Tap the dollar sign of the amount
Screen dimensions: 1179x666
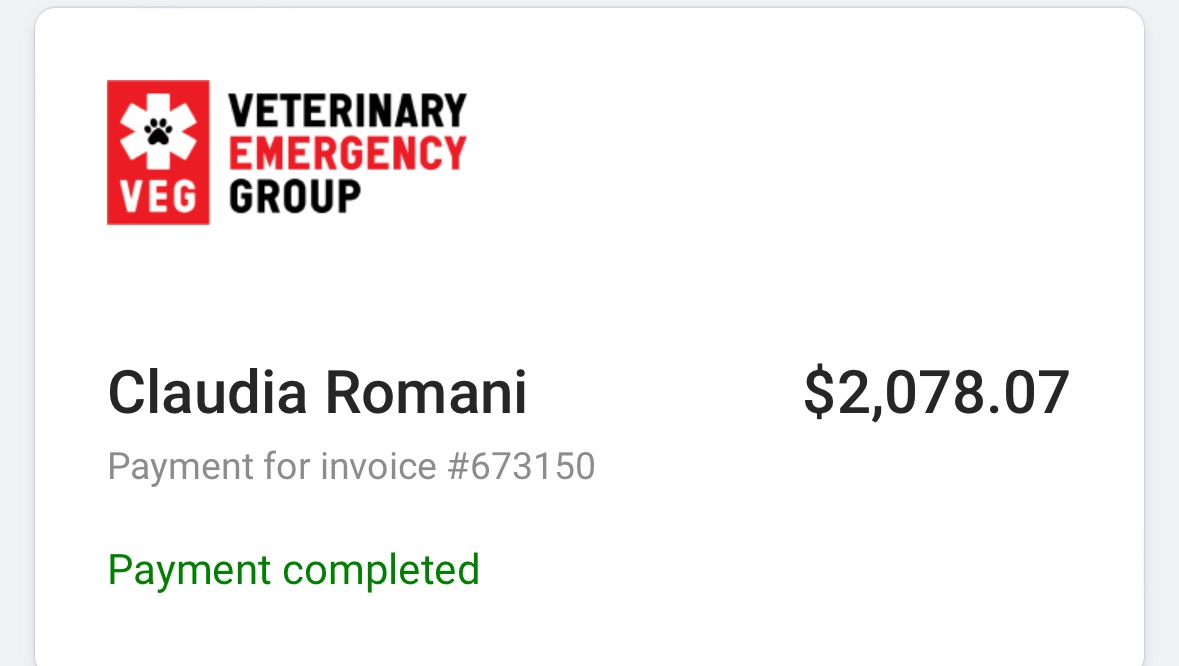pos(819,392)
